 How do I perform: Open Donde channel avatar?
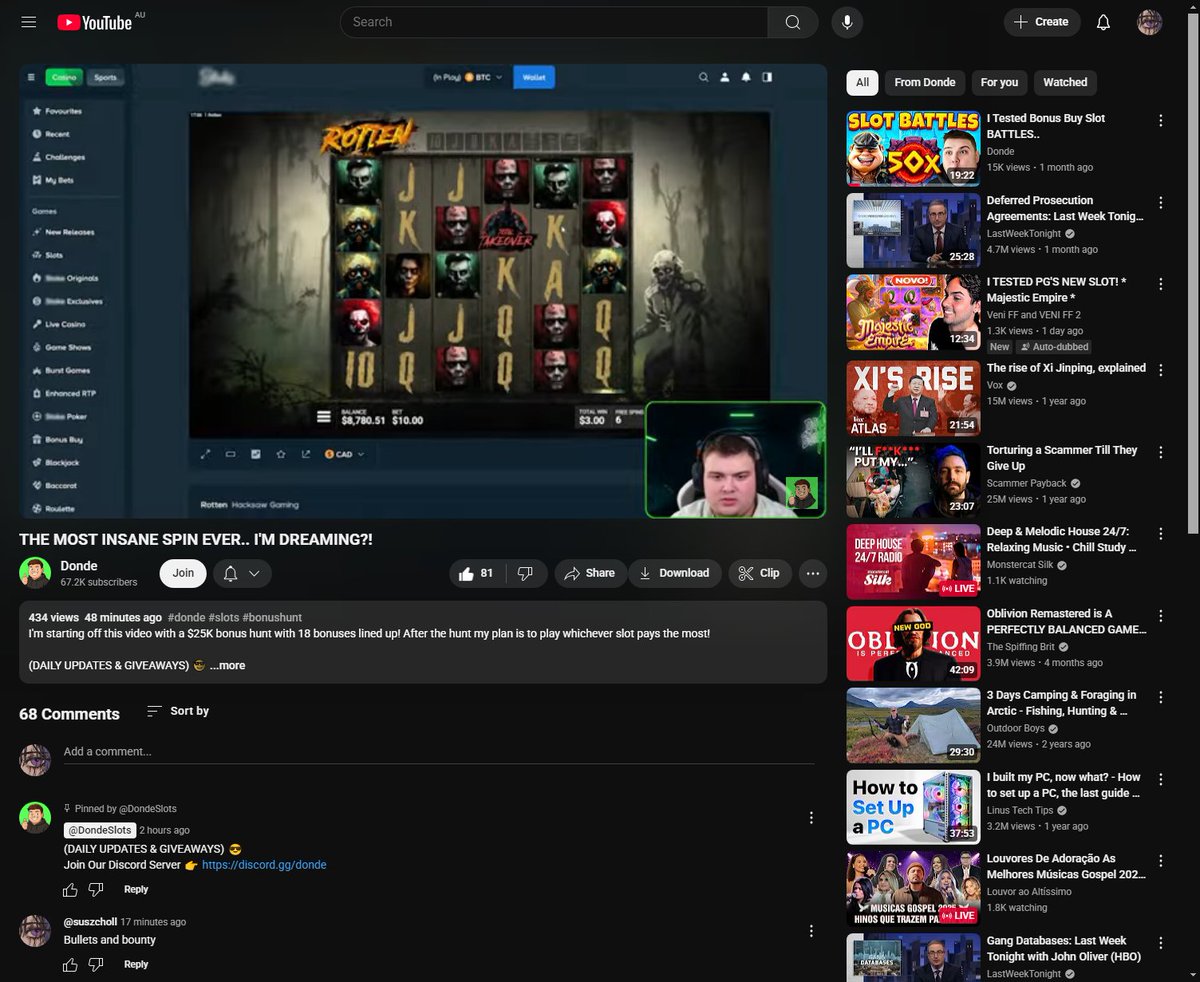point(35,573)
